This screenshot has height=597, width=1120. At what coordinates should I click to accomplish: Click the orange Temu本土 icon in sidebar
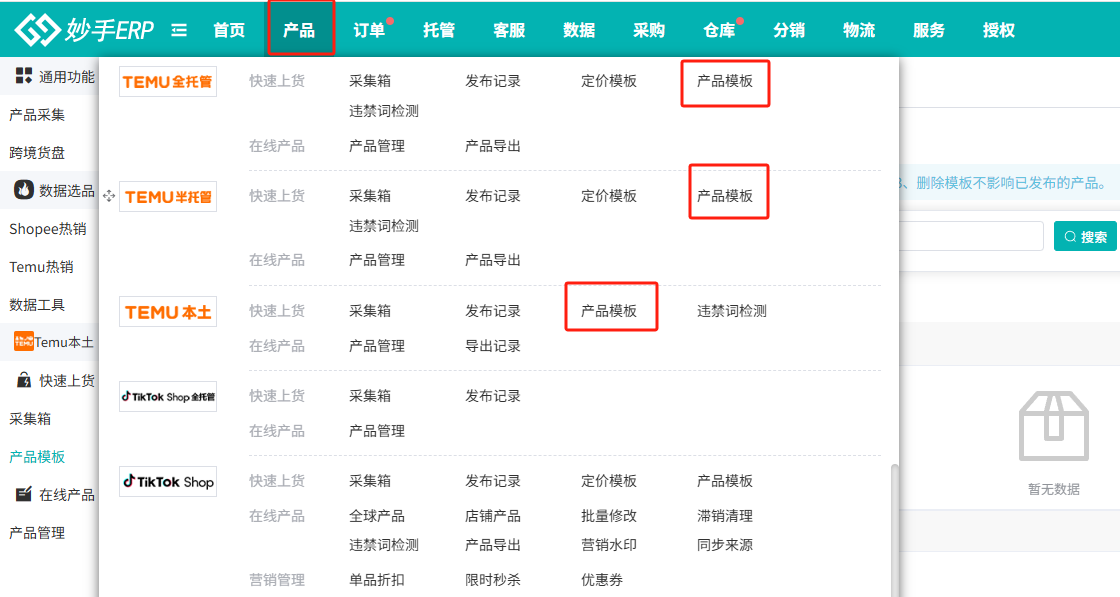click(x=24, y=341)
